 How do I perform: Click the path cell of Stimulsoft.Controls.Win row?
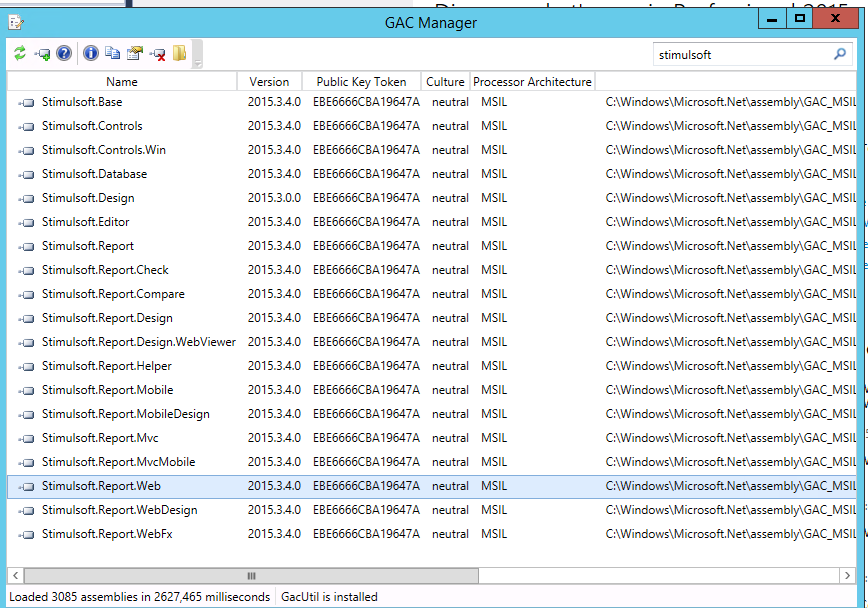(731, 150)
